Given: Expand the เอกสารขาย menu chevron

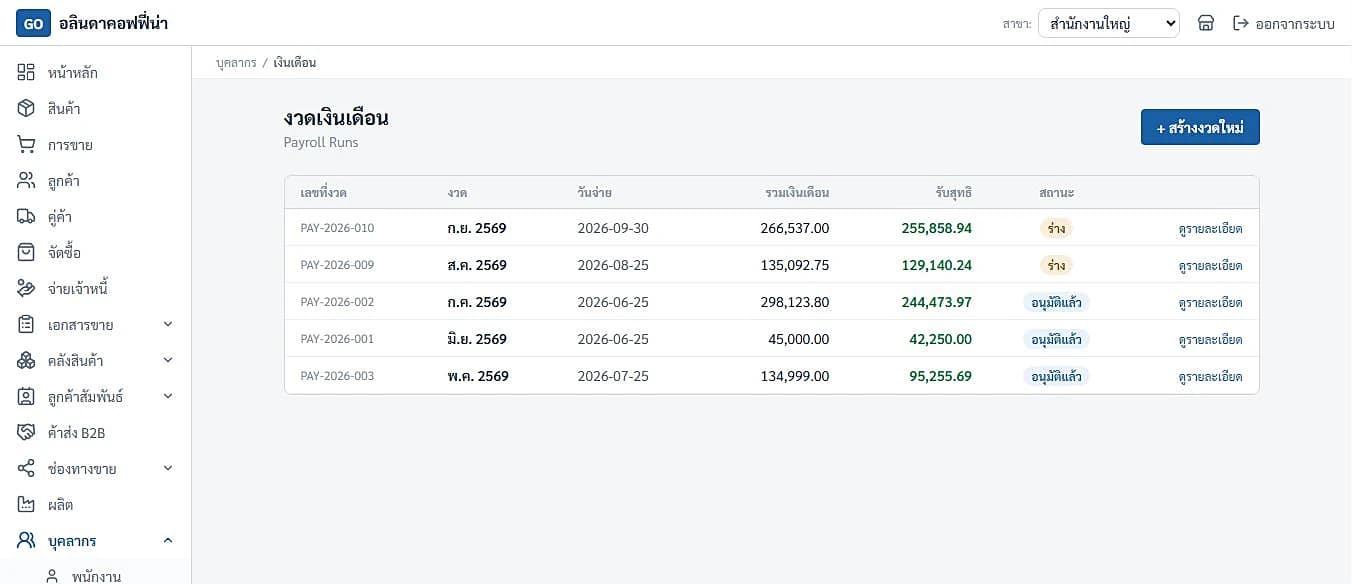Looking at the screenshot, I should (x=168, y=325).
